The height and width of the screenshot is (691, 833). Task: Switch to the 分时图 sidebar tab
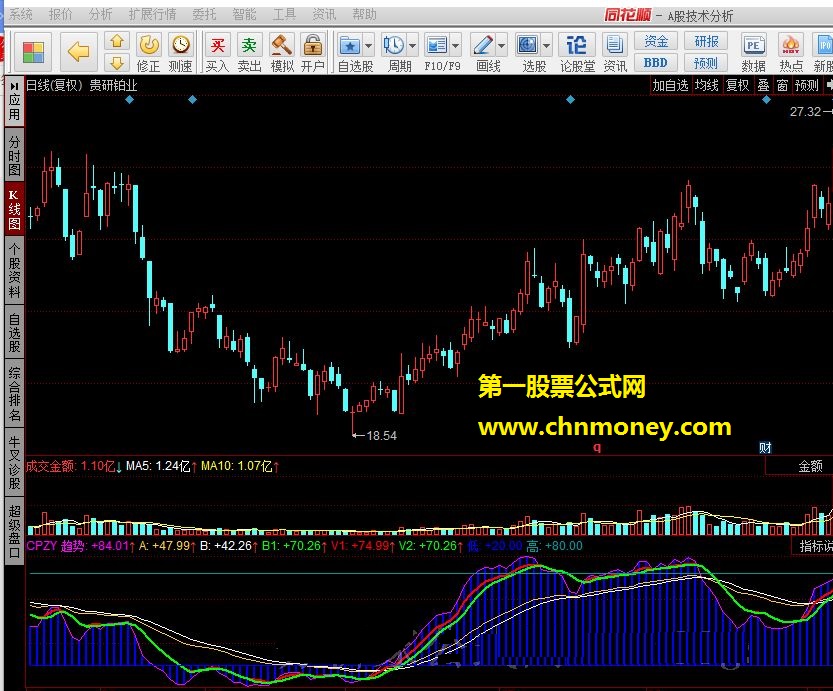pyautogui.click(x=14, y=156)
